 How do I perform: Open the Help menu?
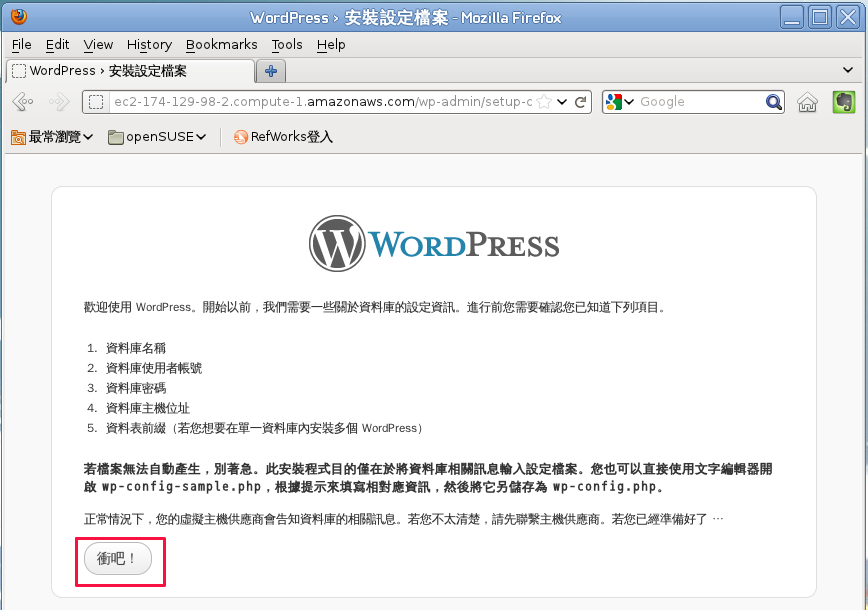(331, 44)
